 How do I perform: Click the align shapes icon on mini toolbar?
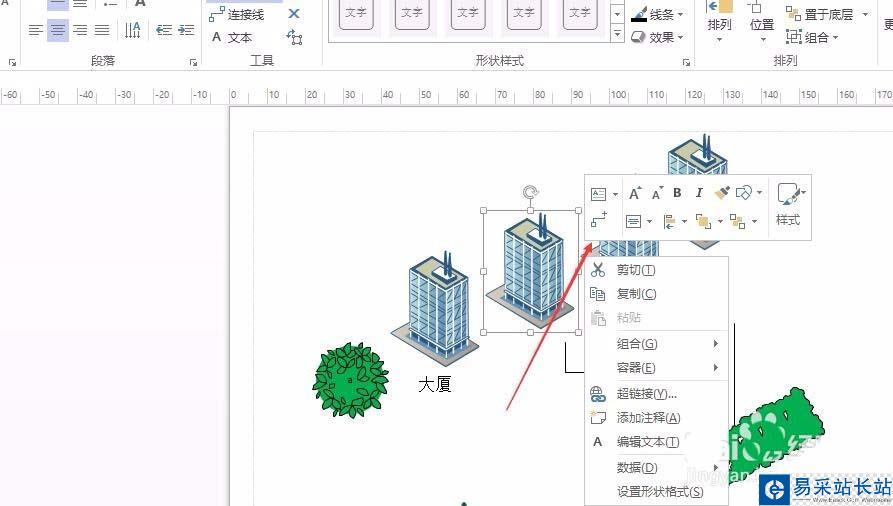[670, 221]
